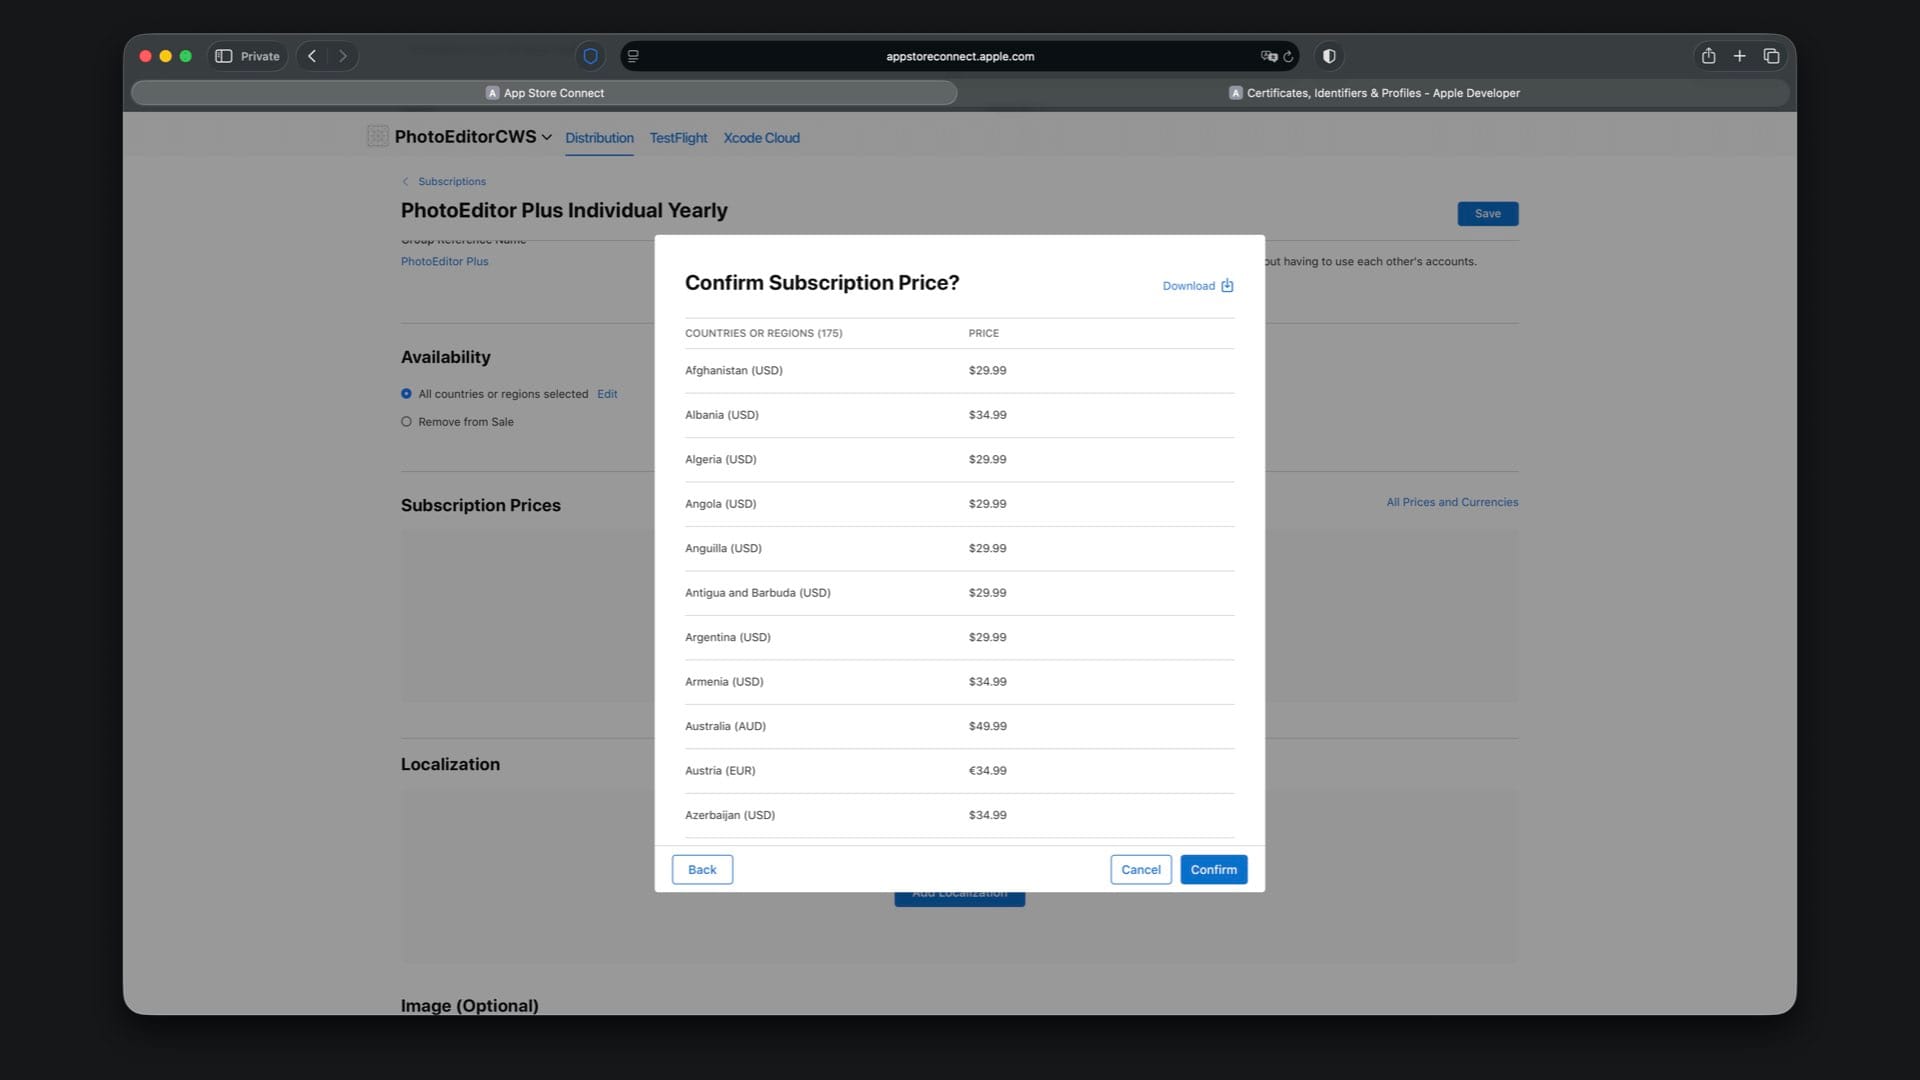The width and height of the screenshot is (1920, 1080).
Task: Open the Share menu icon in toolbar
Action: (1708, 56)
